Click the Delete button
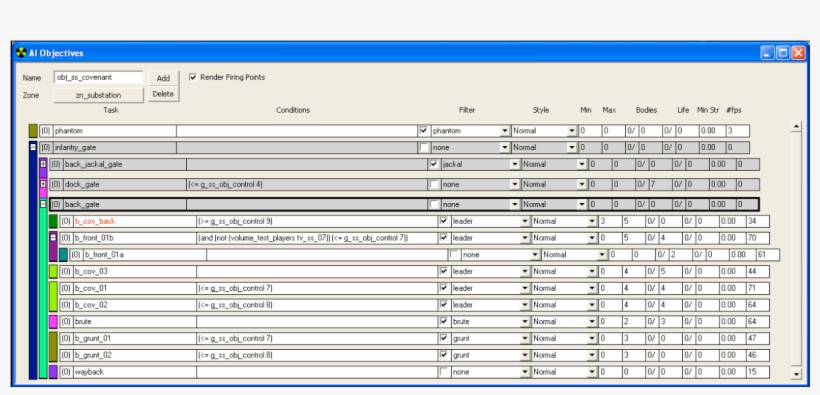 163,94
